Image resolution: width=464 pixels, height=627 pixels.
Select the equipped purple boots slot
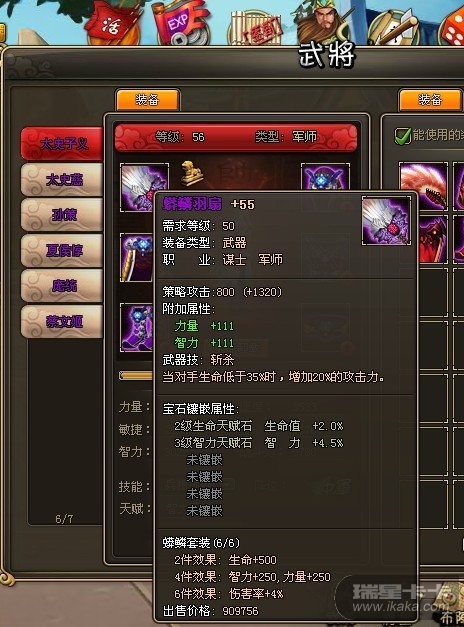(137, 327)
